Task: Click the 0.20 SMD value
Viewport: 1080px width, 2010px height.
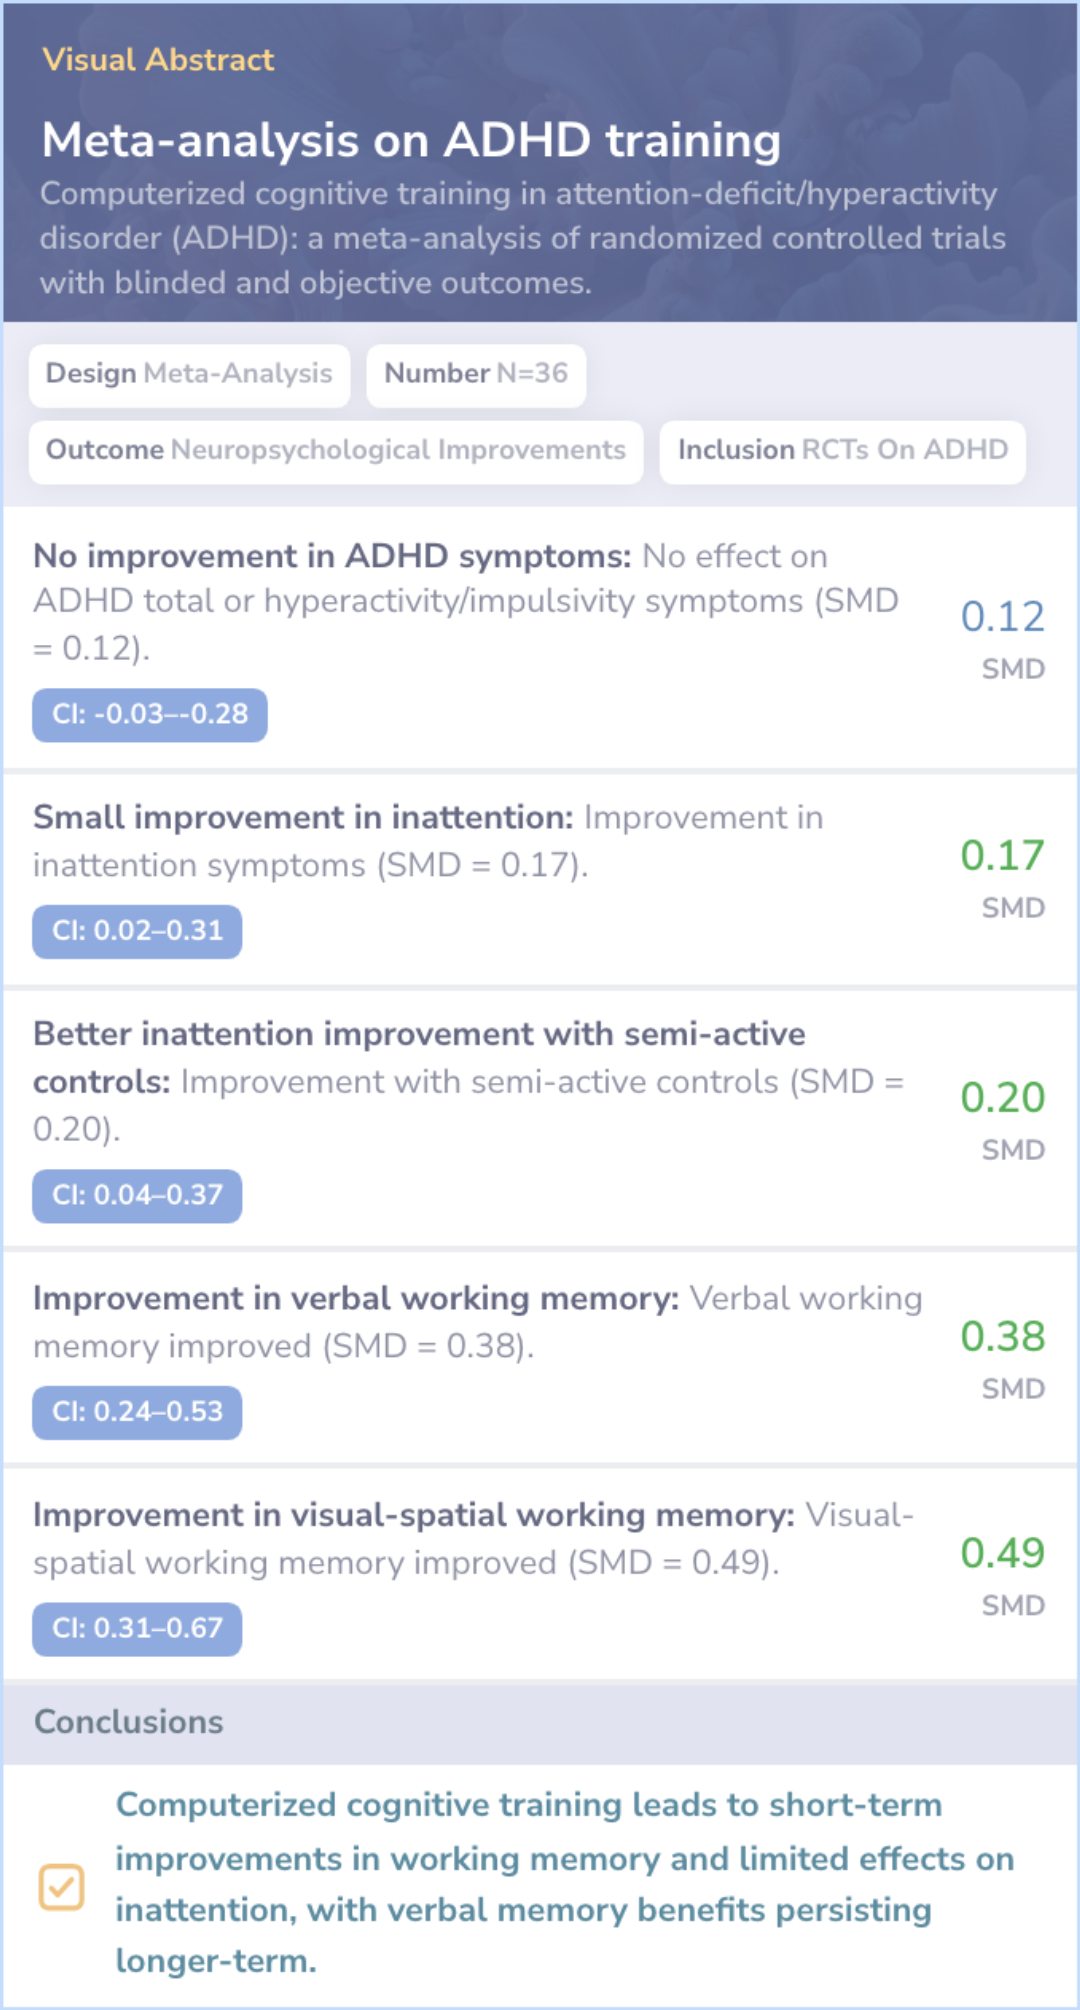Action: pos(1003,1098)
